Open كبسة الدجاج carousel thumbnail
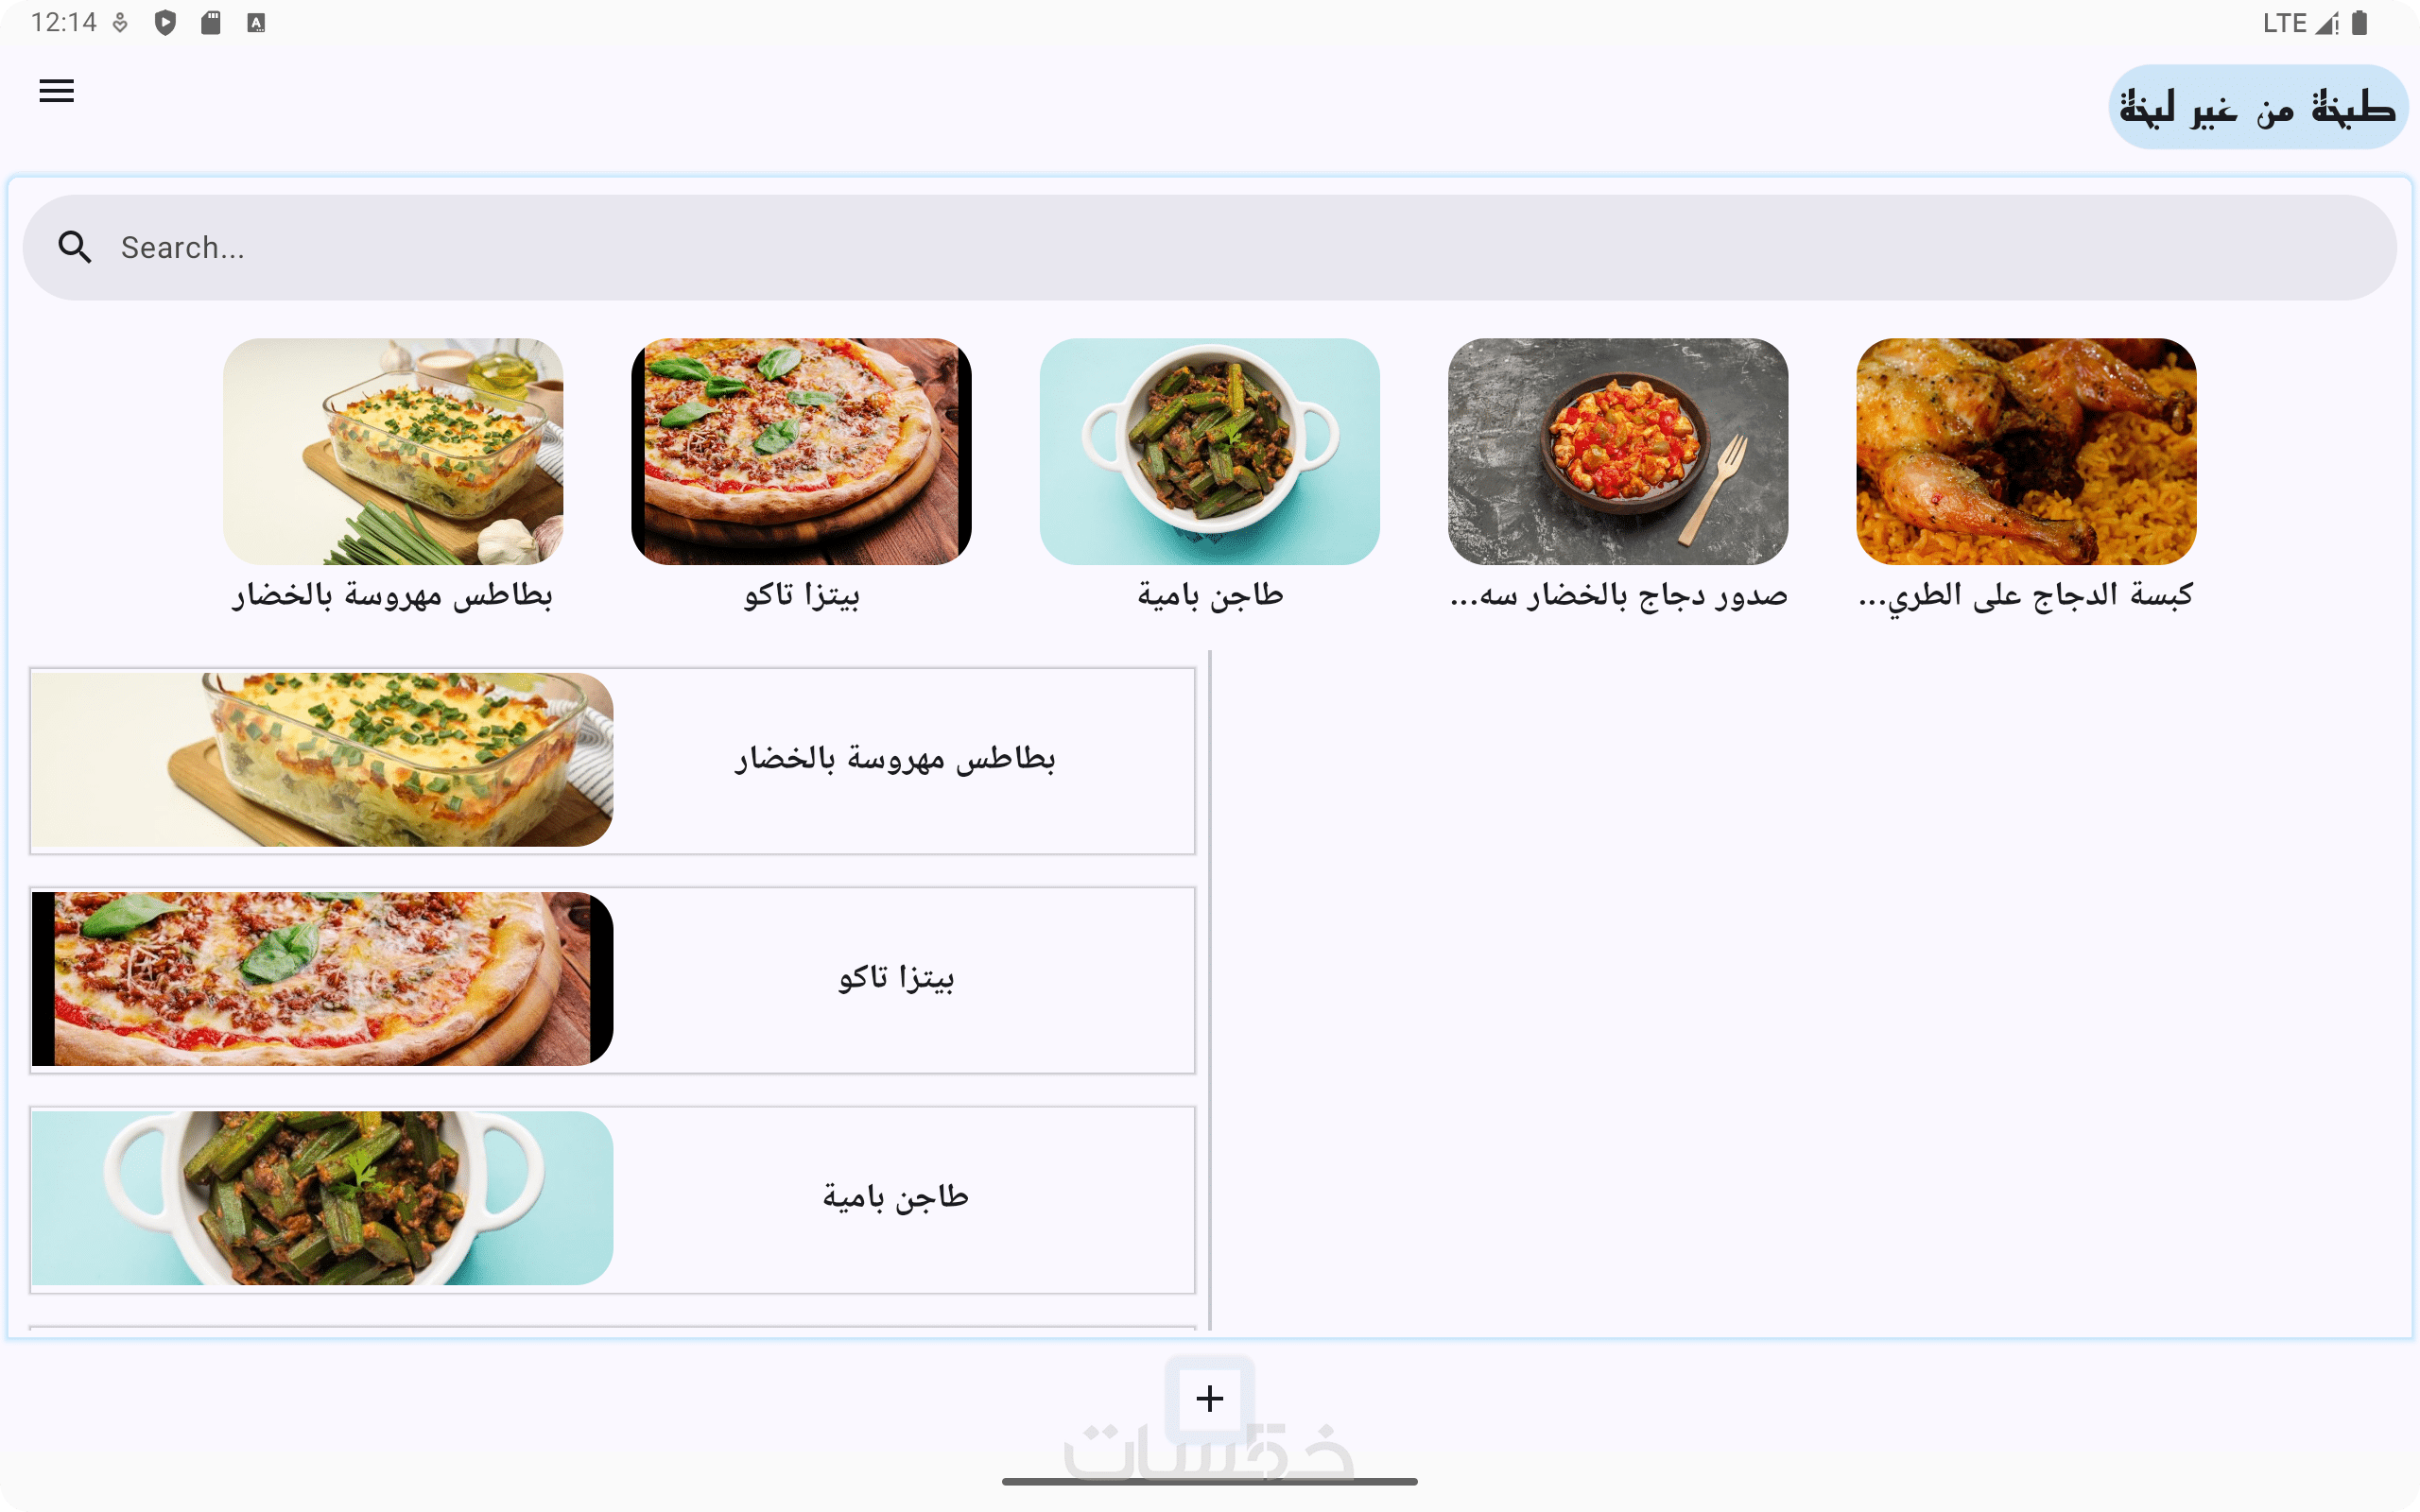The image size is (2420, 1512). pos(2026,451)
